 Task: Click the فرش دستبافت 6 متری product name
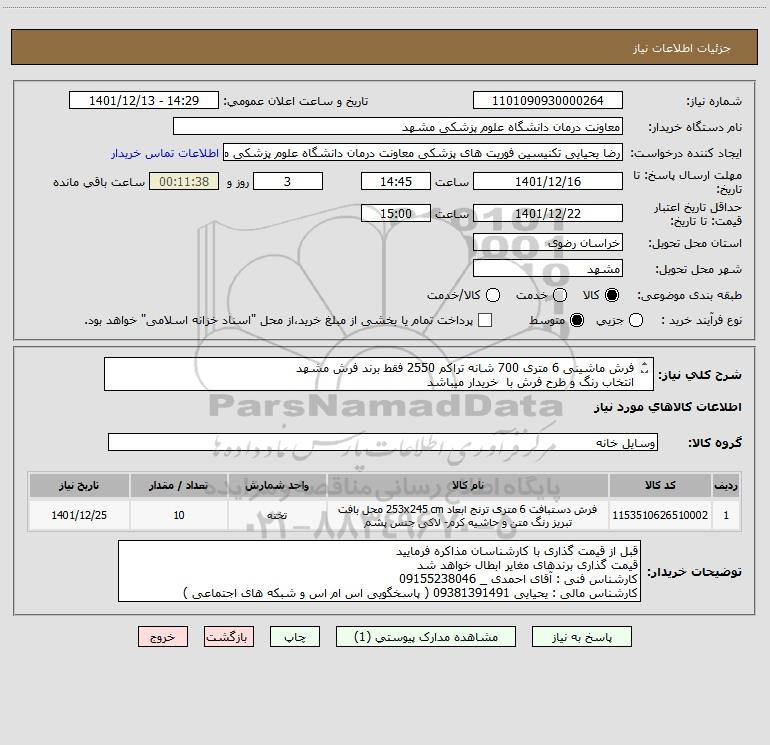click(x=468, y=515)
